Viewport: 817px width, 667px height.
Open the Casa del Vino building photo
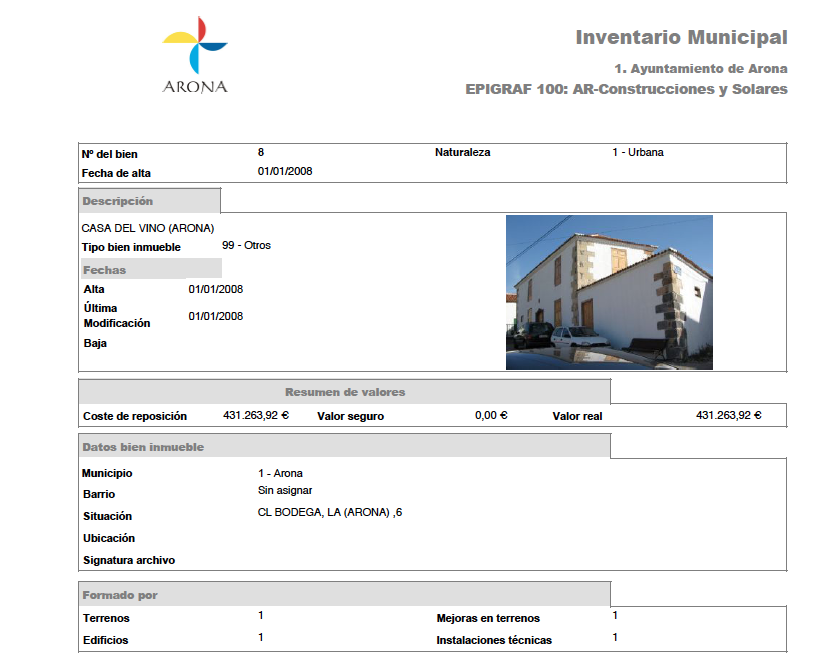pos(609,292)
